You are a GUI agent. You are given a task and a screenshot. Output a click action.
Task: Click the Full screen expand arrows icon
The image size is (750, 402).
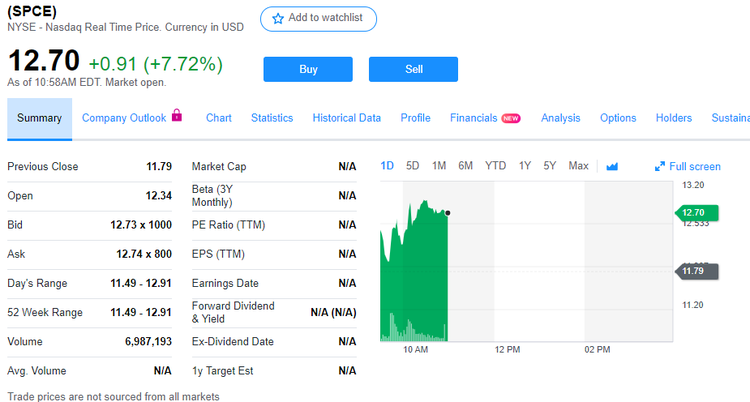click(660, 167)
